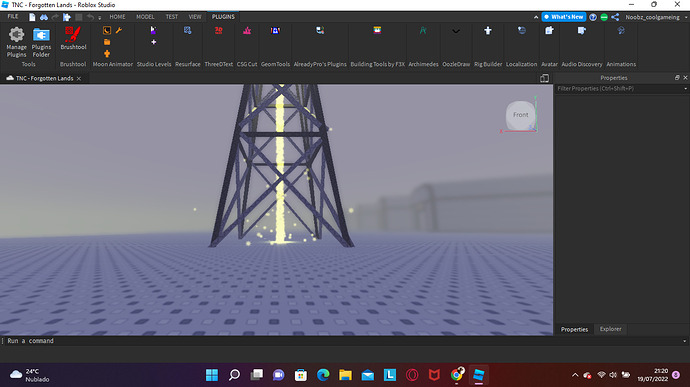The height and width of the screenshot is (387, 690).
Task: Click the Moon Animator orange folder icon
Action: pyautogui.click(x=107, y=42)
